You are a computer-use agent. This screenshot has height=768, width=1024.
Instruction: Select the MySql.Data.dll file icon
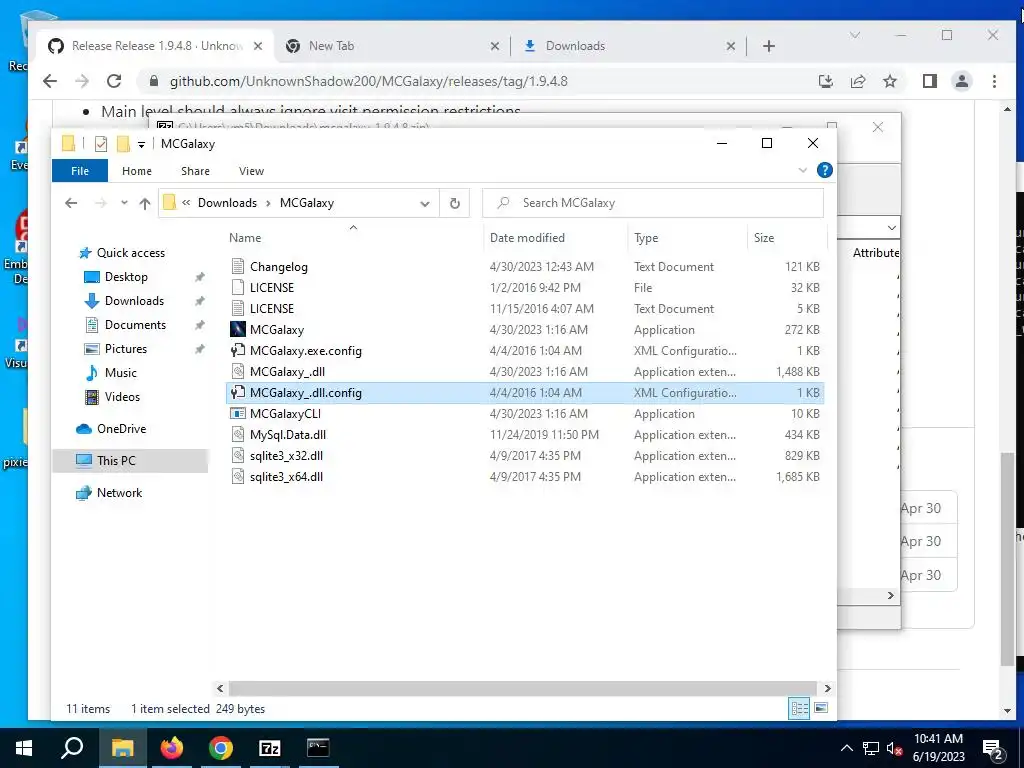238,434
